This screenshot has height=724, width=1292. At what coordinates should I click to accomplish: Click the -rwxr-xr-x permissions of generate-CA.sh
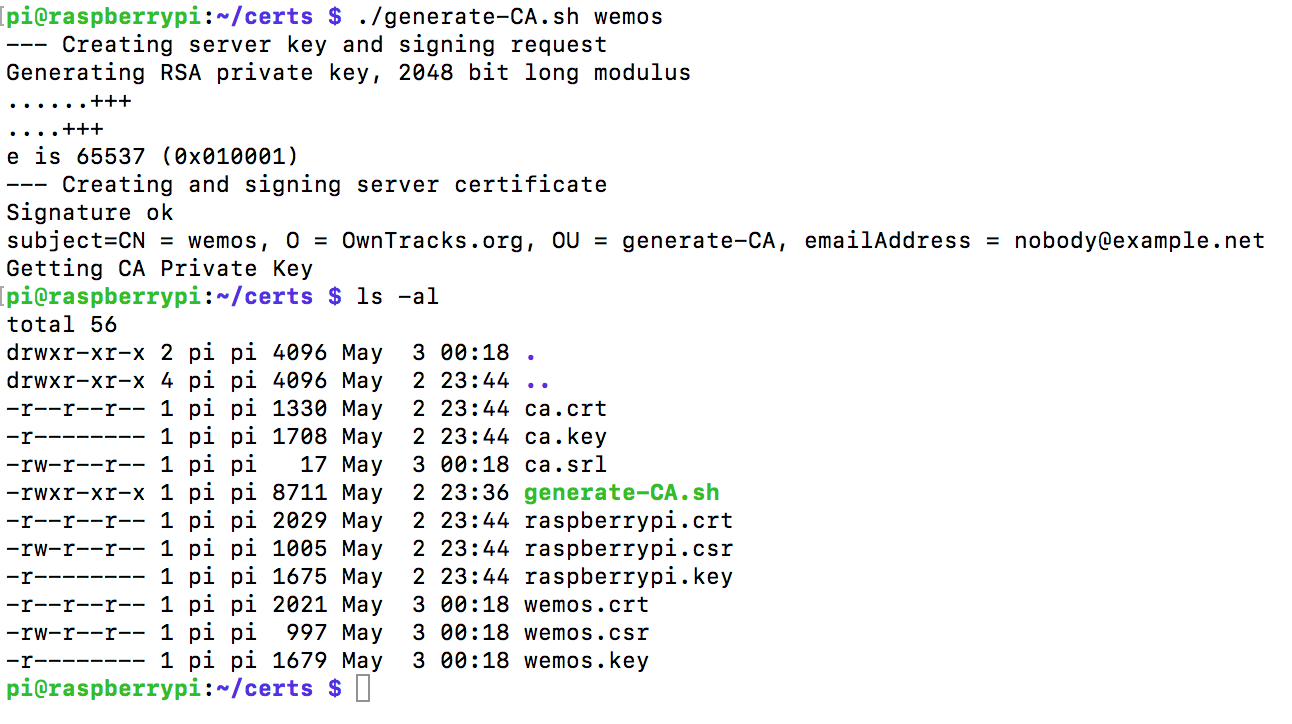(75, 493)
